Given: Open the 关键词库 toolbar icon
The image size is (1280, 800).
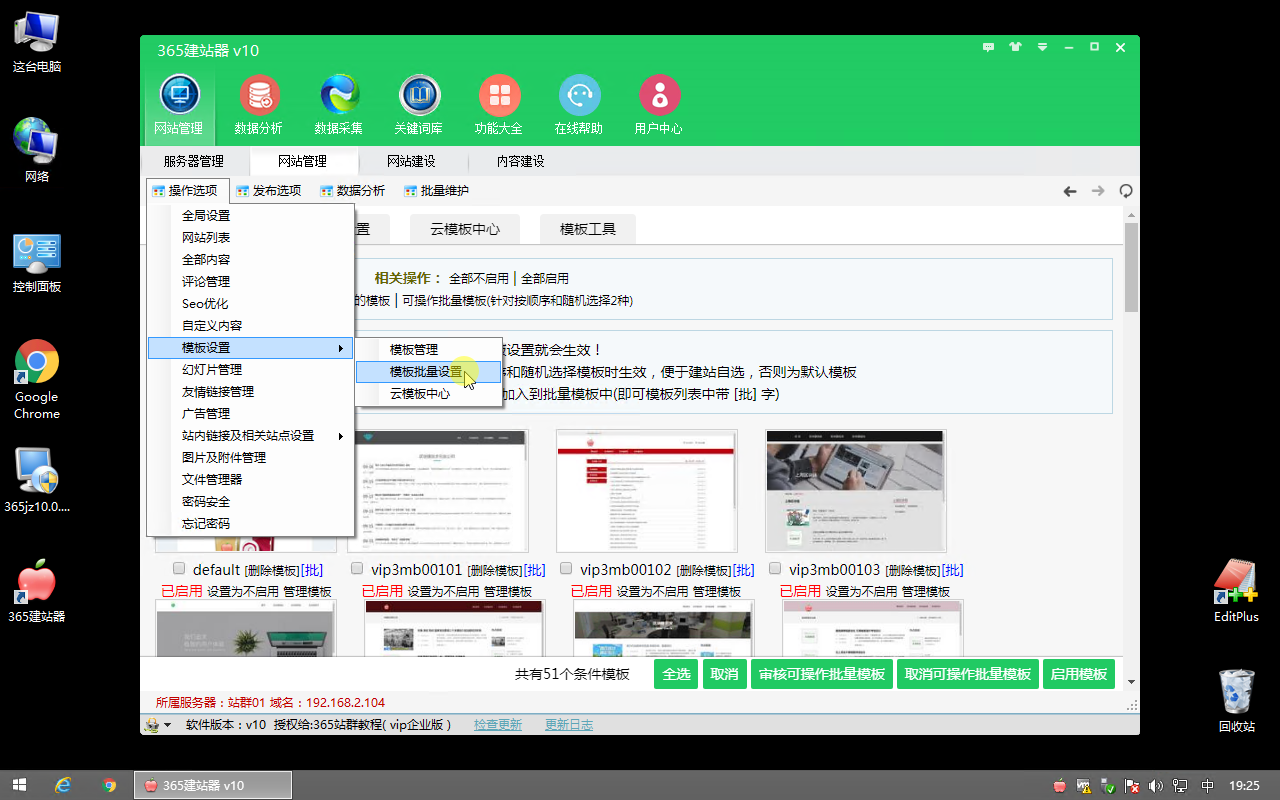Looking at the screenshot, I should tap(419, 104).
